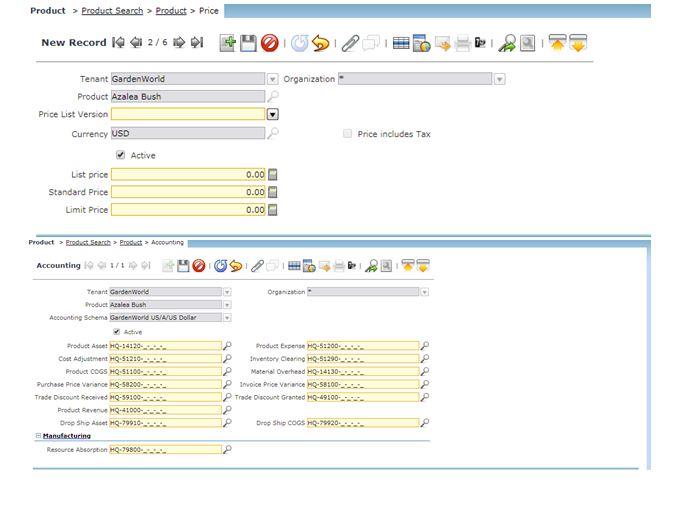700x521 pixels.
Task: Go to next record in Price toolbar
Action: [179, 42]
